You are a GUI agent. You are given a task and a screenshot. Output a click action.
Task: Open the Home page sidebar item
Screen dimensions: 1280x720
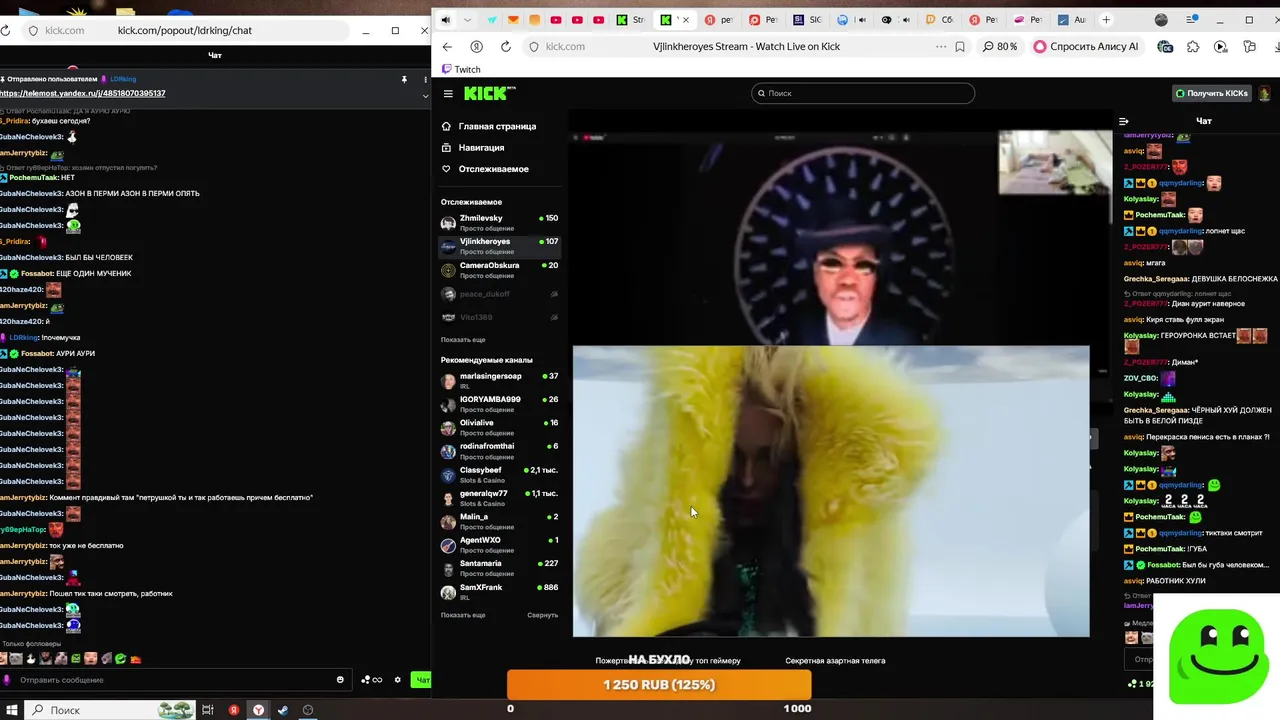point(490,127)
